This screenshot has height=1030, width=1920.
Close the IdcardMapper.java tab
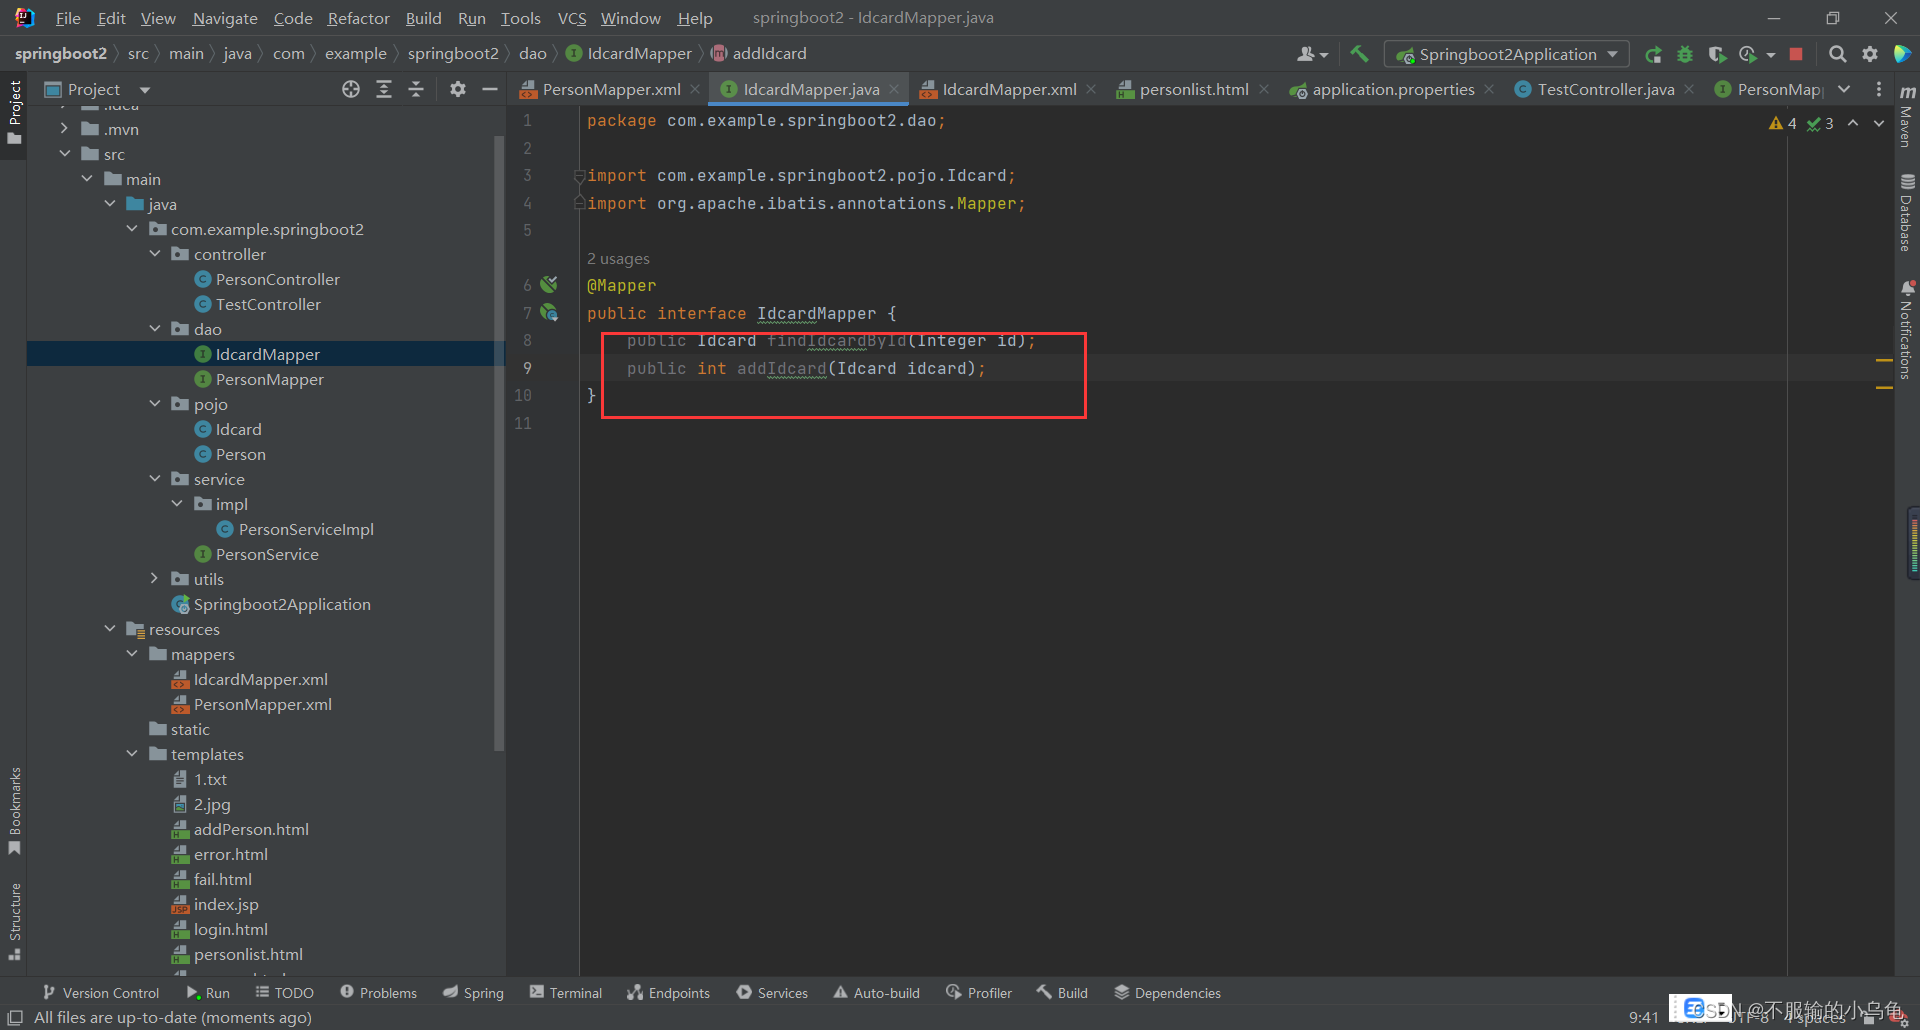click(894, 89)
